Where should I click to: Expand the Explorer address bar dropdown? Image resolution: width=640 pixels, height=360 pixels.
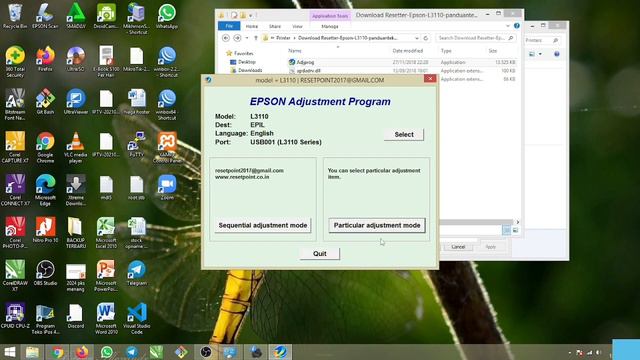(416, 38)
